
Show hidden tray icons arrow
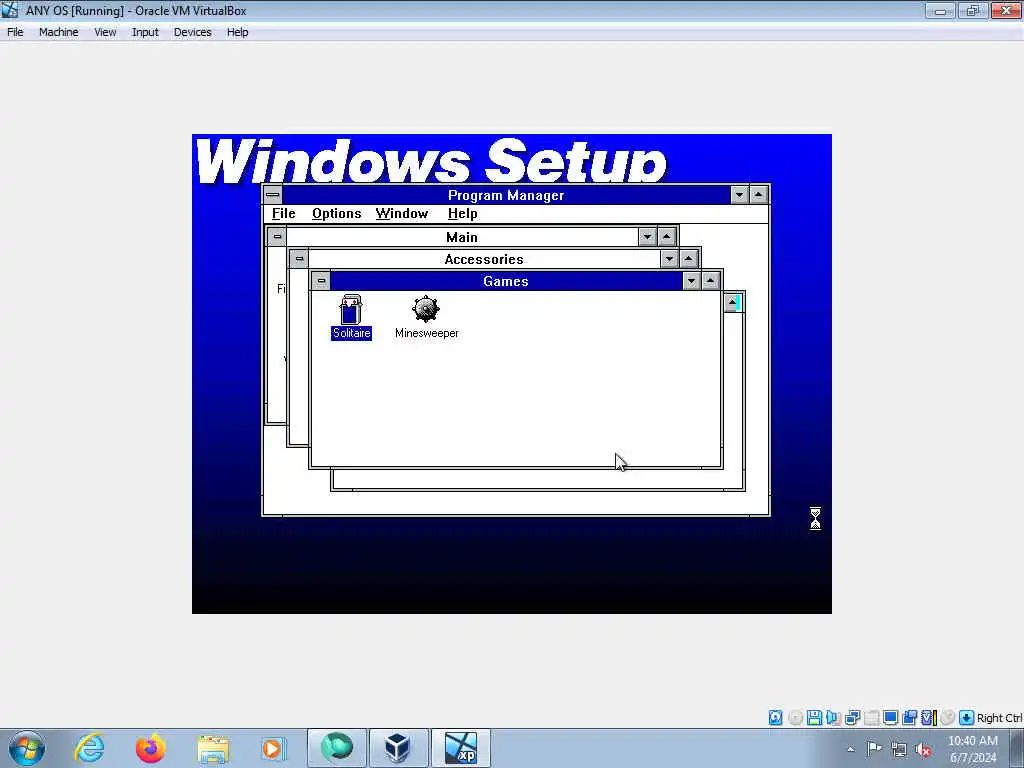[850, 749]
